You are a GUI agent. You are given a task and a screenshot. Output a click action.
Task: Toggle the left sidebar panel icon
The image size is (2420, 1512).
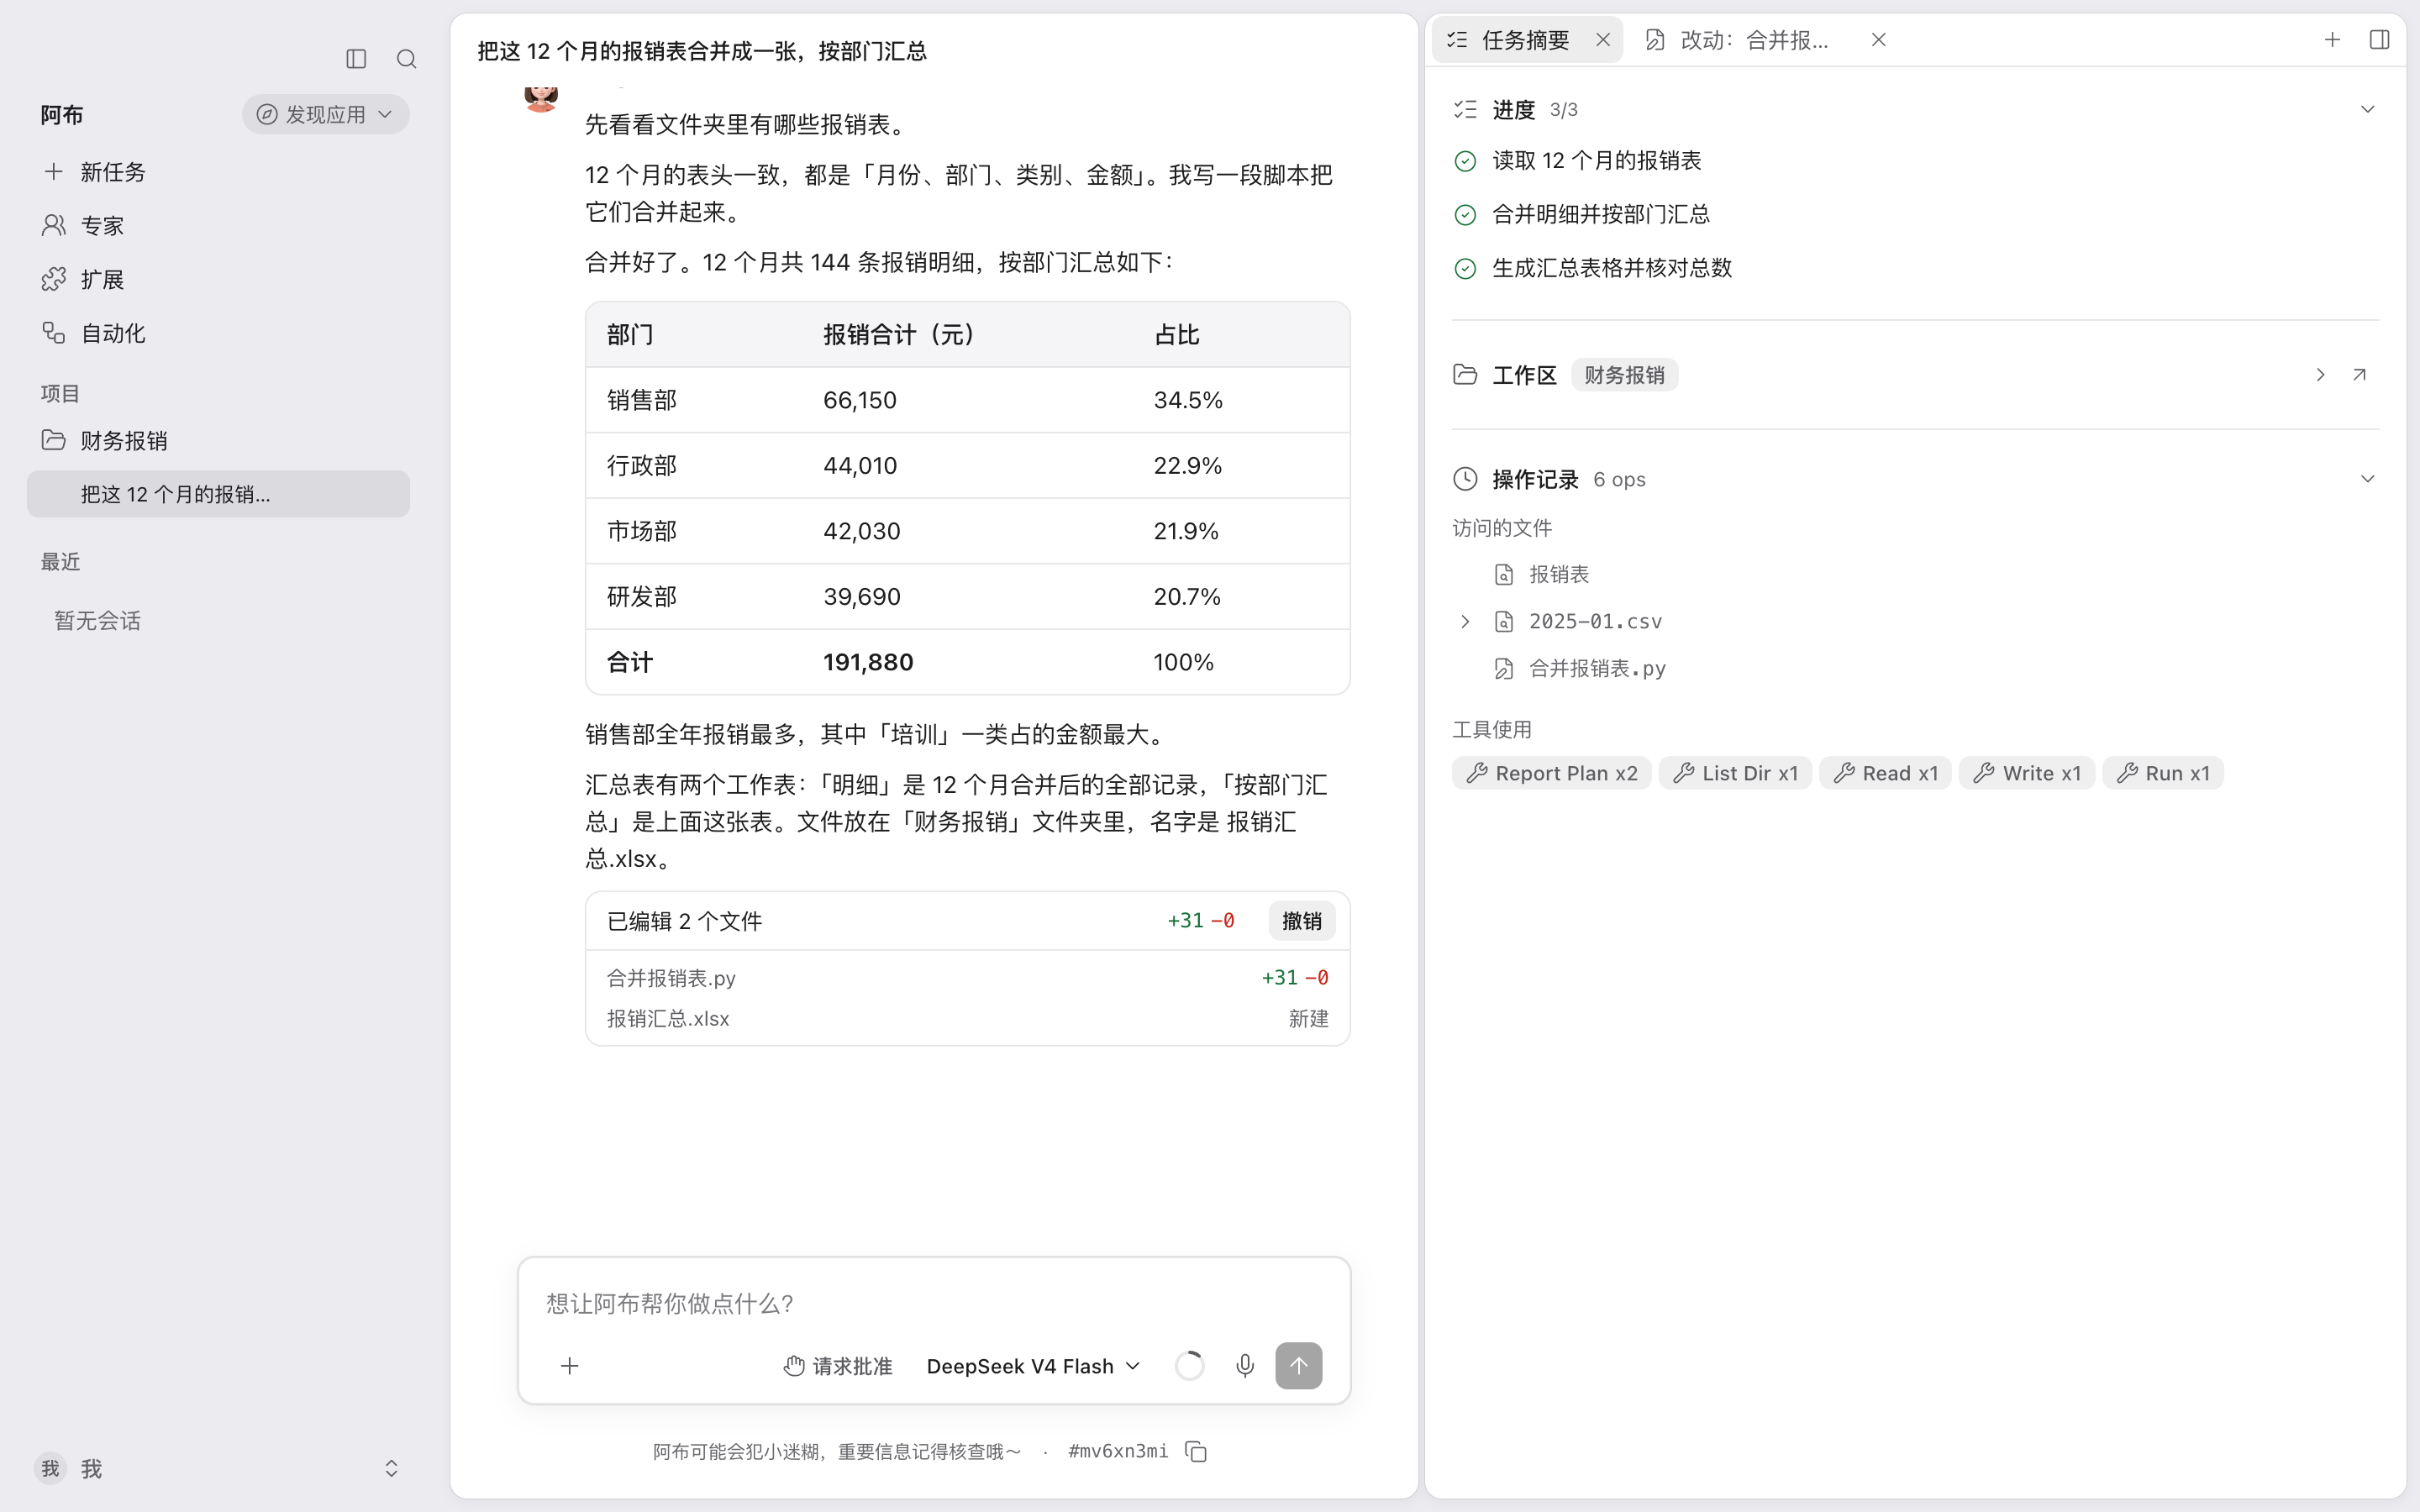tap(356, 59)
